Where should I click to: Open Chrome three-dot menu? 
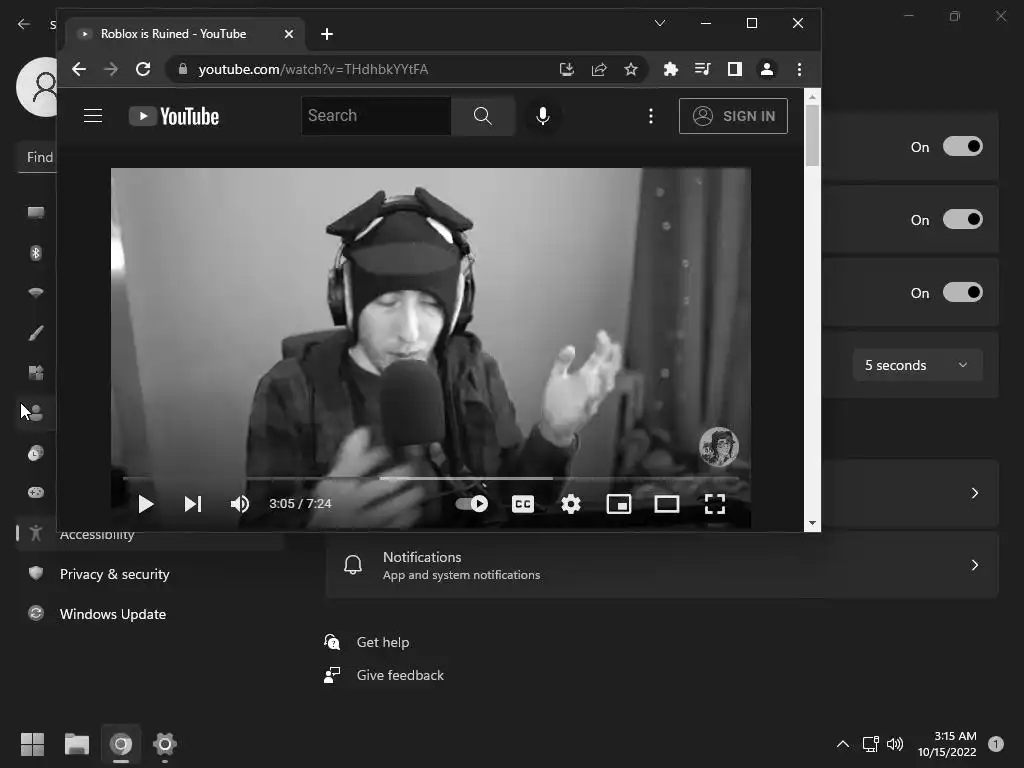[x=799, y=69]
